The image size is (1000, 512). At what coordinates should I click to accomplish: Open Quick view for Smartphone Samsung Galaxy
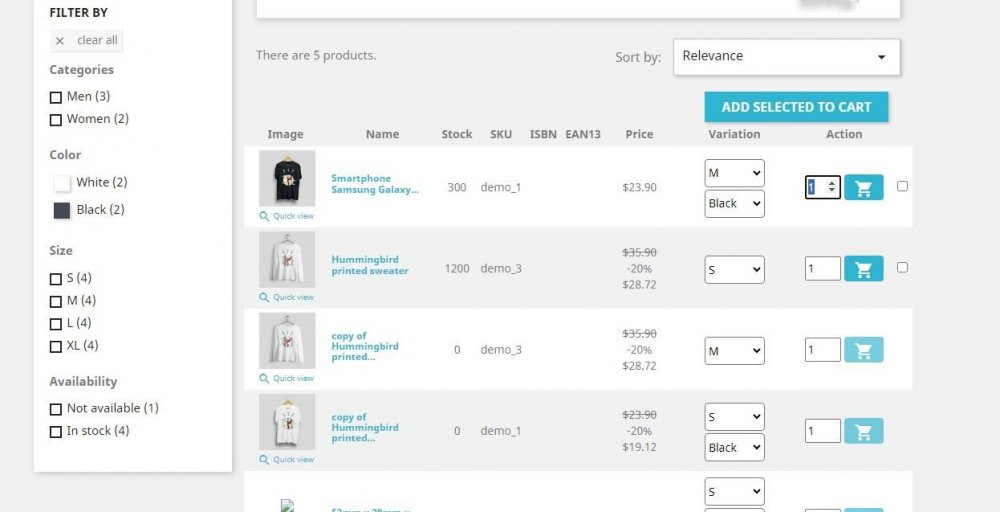[287, 216]
